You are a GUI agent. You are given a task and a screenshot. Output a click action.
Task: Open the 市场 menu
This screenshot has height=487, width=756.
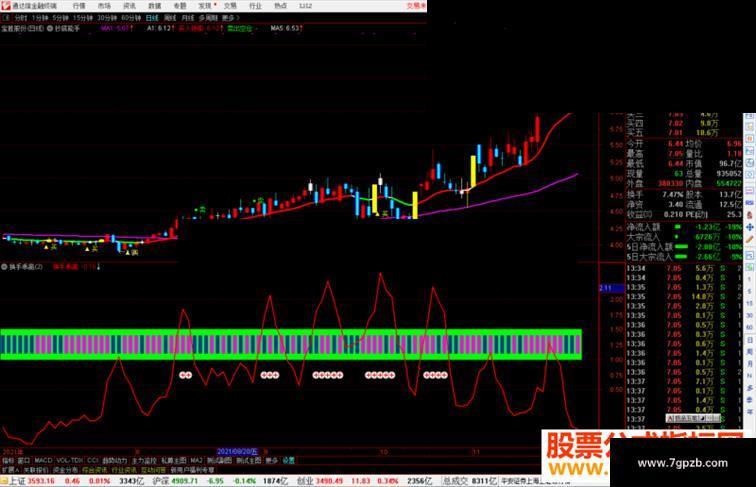tap(104, 6)
